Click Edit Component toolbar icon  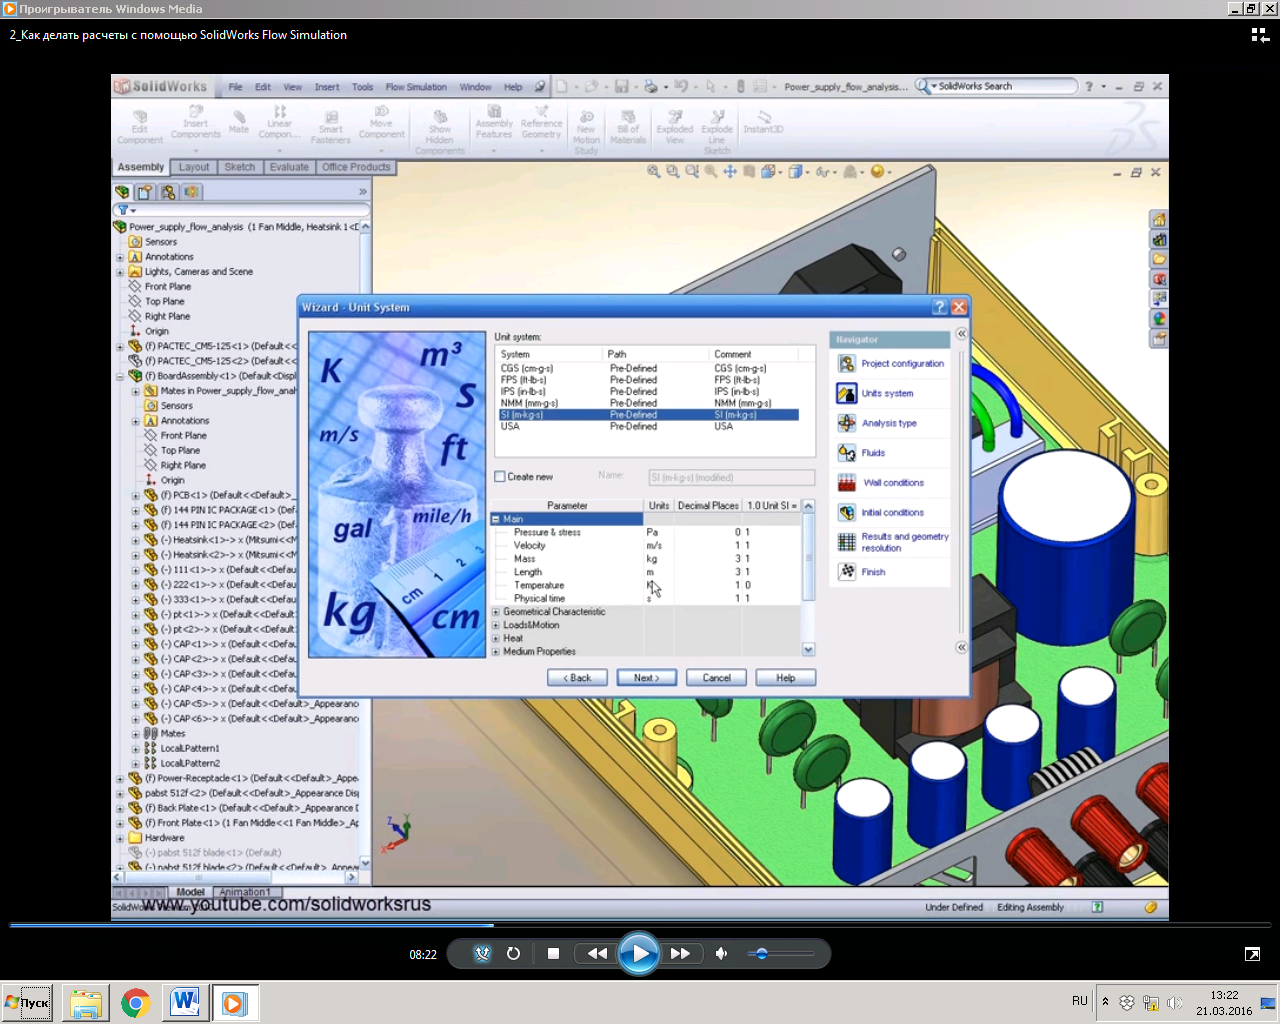140,127
